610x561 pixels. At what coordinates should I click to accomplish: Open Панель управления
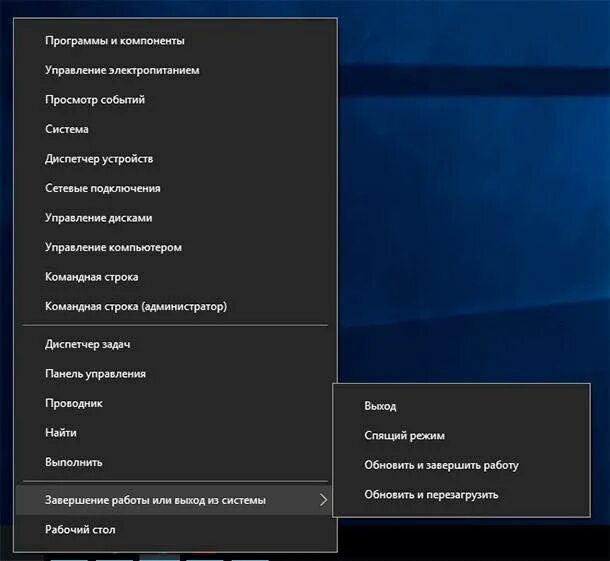[175, 374]
